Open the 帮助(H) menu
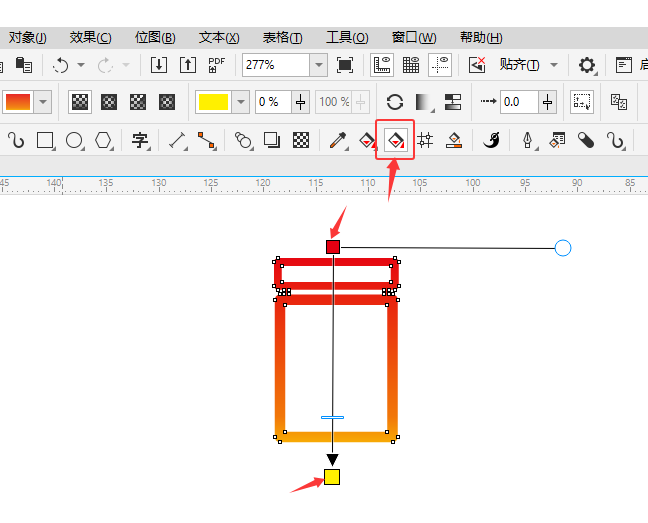 click(x=481, y=38)
